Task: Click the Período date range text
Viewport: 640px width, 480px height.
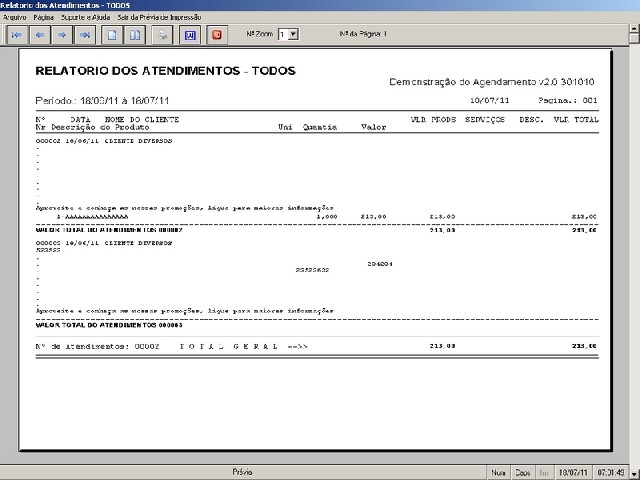Action: 102,101
